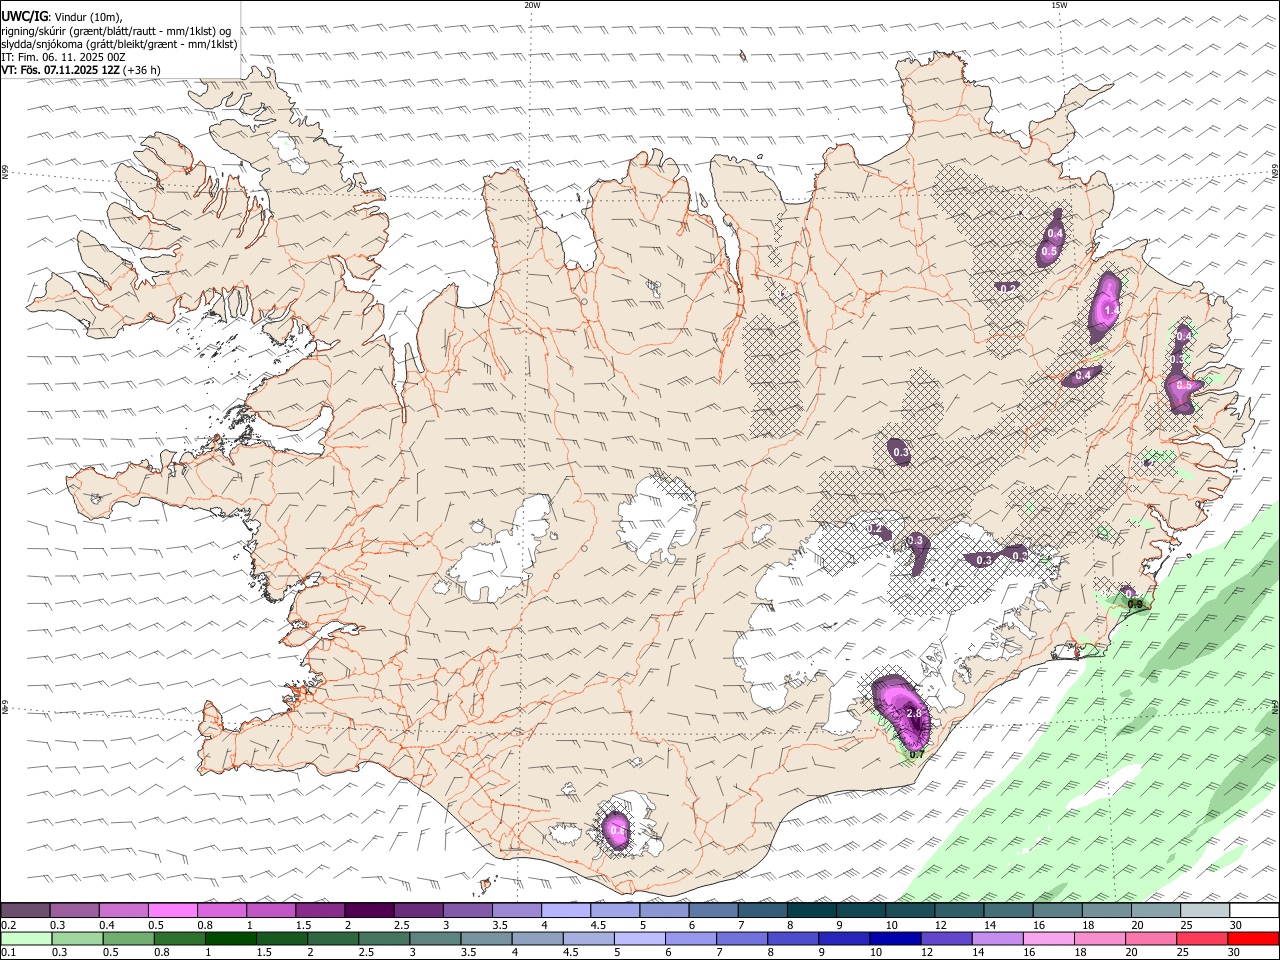1280x960 pixels.
Task: Pick the top-row legend swatch labeled 12
Action: (x=958, y=910)
